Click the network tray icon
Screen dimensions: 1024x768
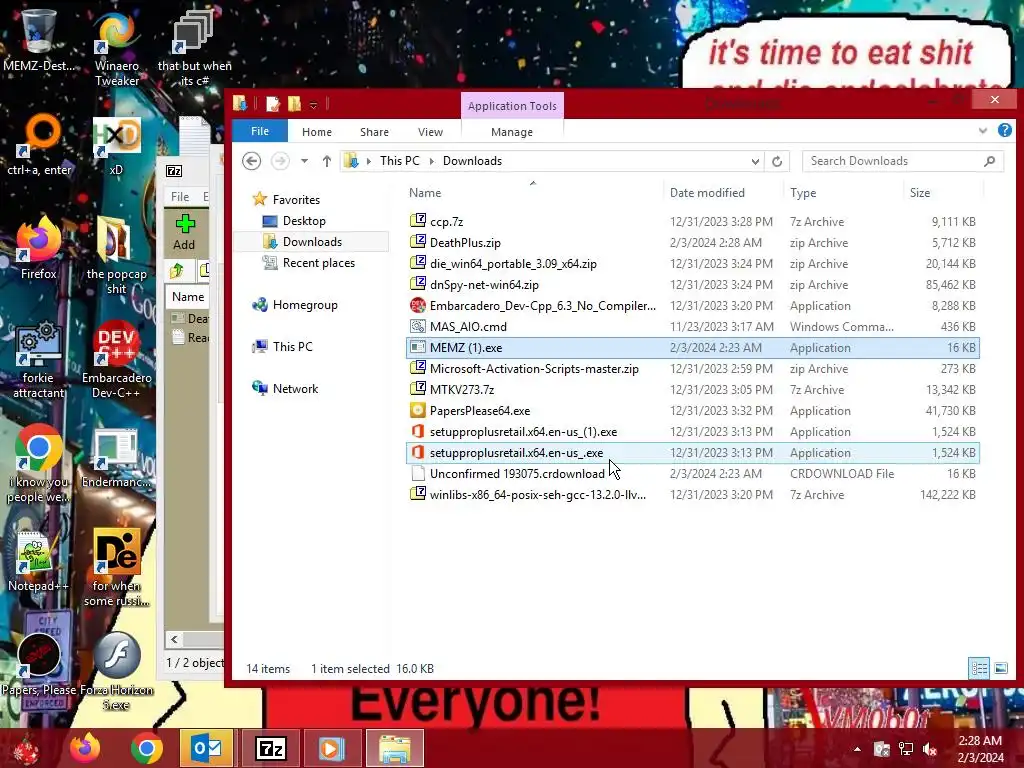coord(906,749)
